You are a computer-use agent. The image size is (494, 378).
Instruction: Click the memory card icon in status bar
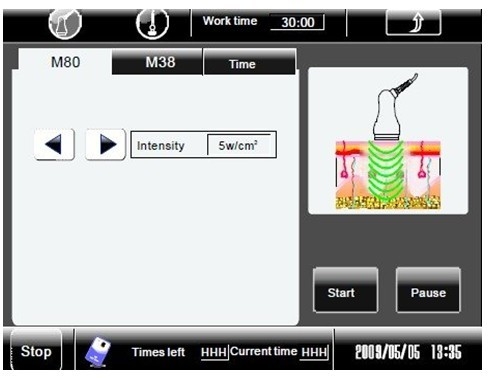[x=98, y=352]
